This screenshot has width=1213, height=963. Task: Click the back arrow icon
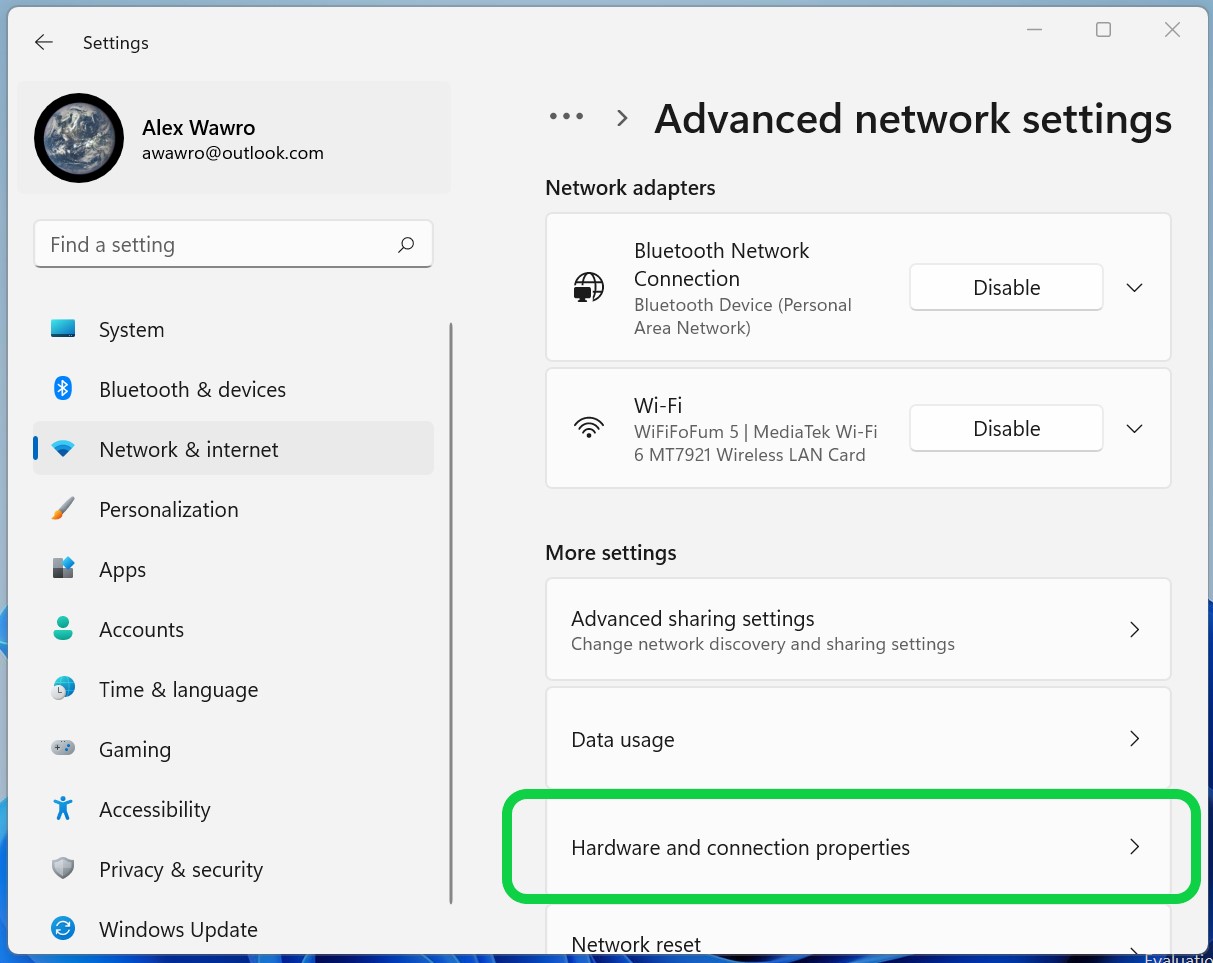pos(43,42)
